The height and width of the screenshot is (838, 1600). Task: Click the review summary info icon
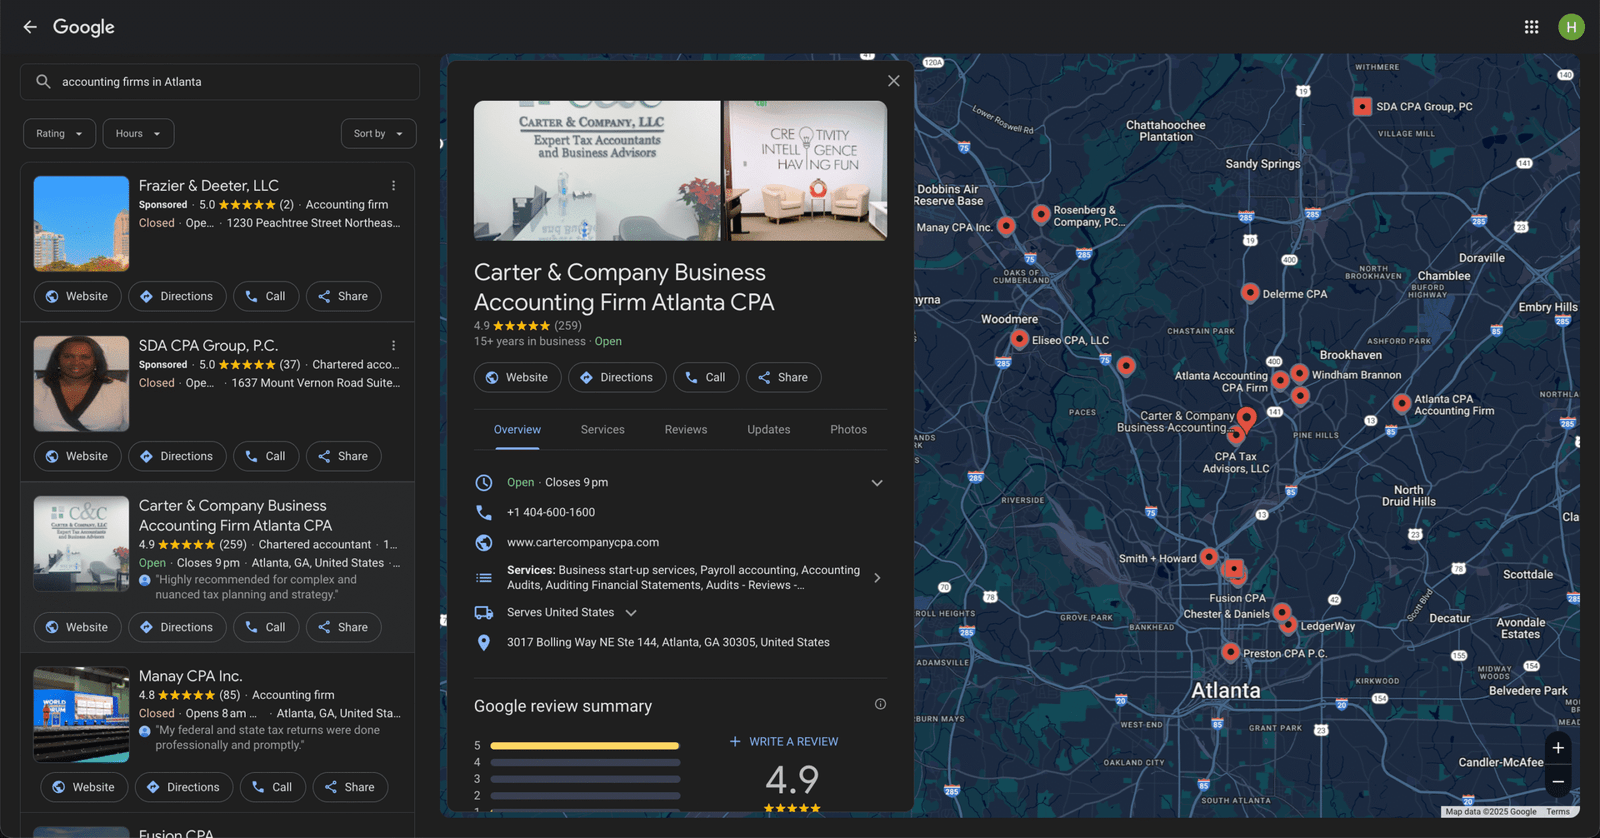[x=881, y=704]
